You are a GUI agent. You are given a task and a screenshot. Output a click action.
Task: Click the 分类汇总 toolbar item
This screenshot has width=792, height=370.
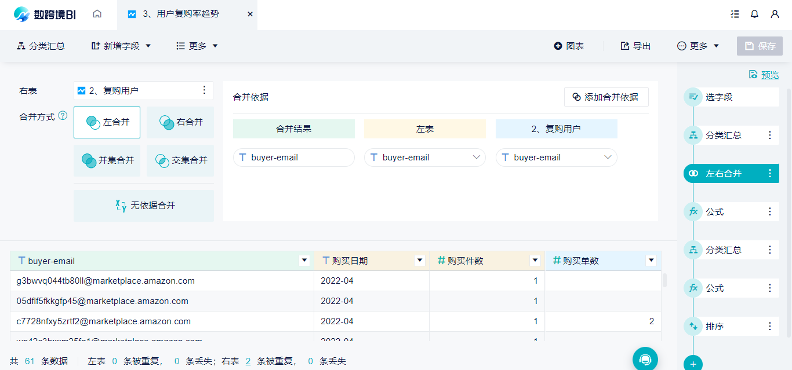41,46
